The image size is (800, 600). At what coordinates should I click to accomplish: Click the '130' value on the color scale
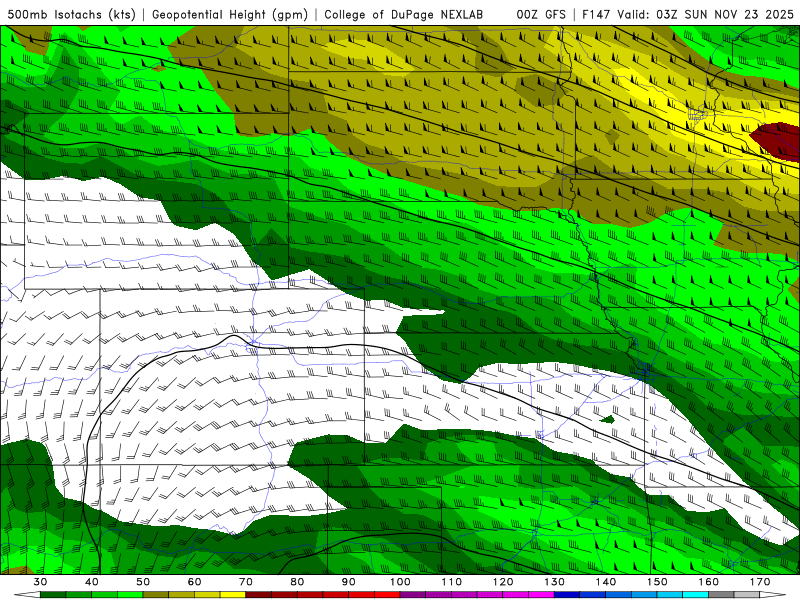click(555, 582)
